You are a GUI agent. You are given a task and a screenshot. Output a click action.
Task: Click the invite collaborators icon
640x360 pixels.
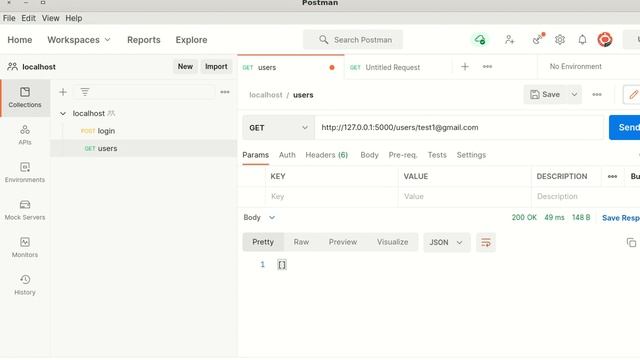509,40
